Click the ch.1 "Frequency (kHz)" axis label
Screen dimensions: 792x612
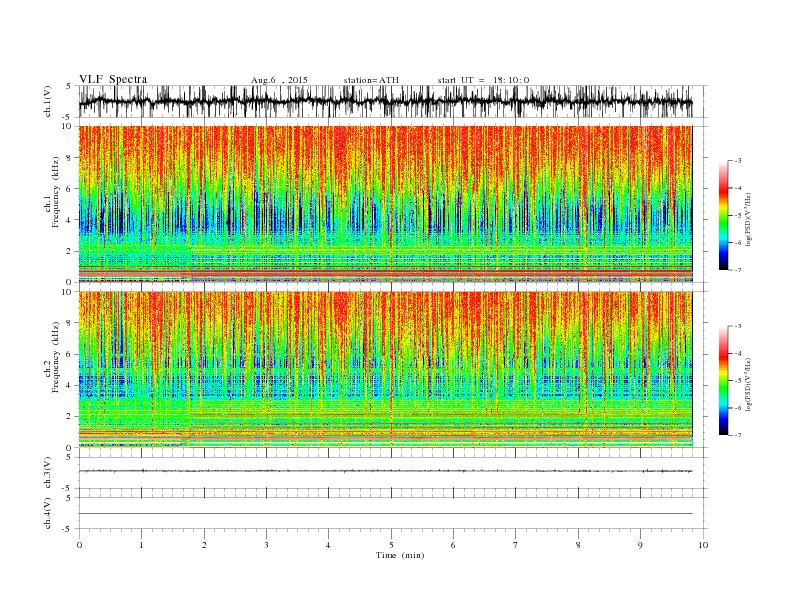56,192
